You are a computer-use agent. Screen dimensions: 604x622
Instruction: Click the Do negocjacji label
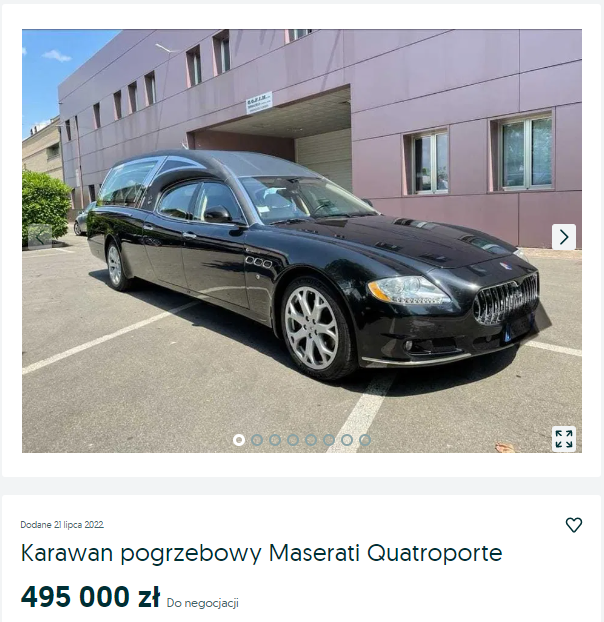203,603
